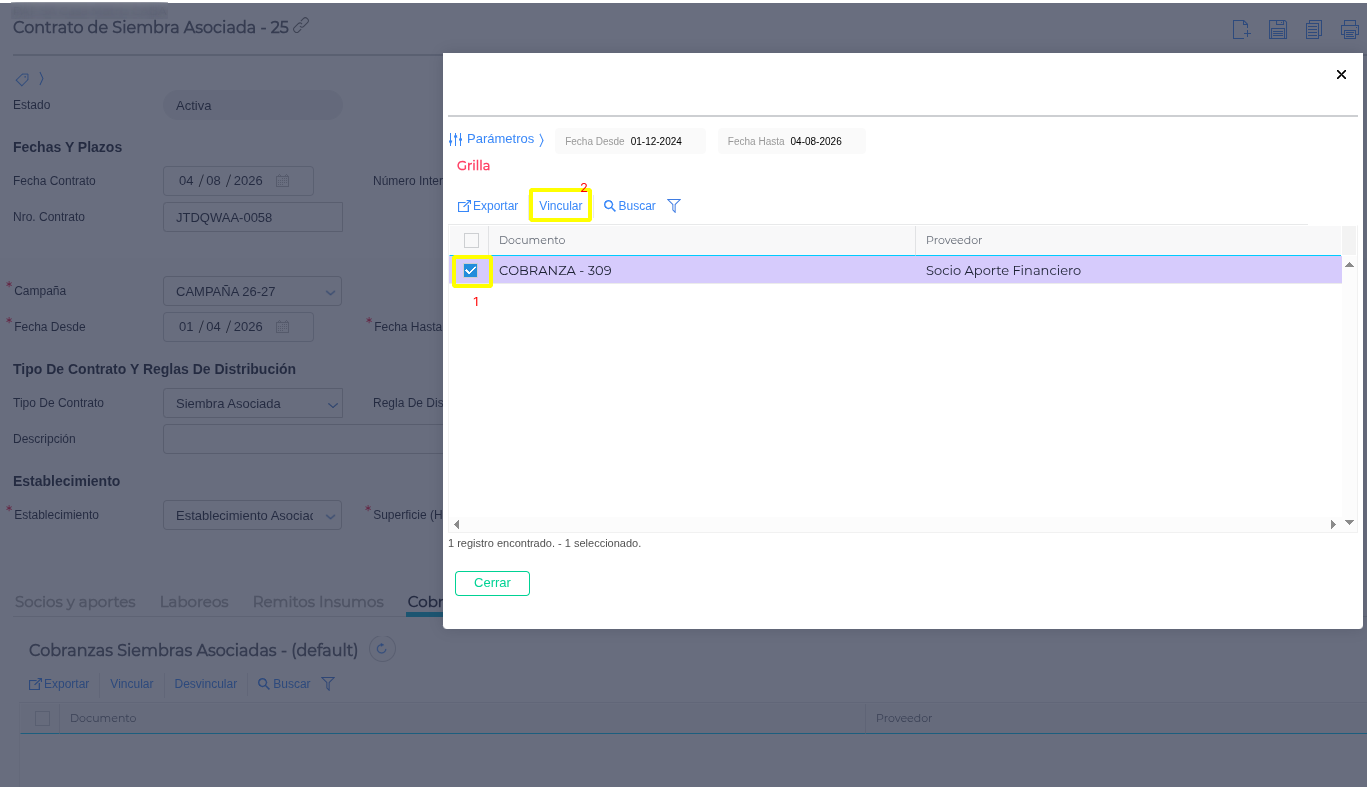Click Buscar in background grid toolbar
Viewport: 1367px width, 787px height.
click(284, 684)
